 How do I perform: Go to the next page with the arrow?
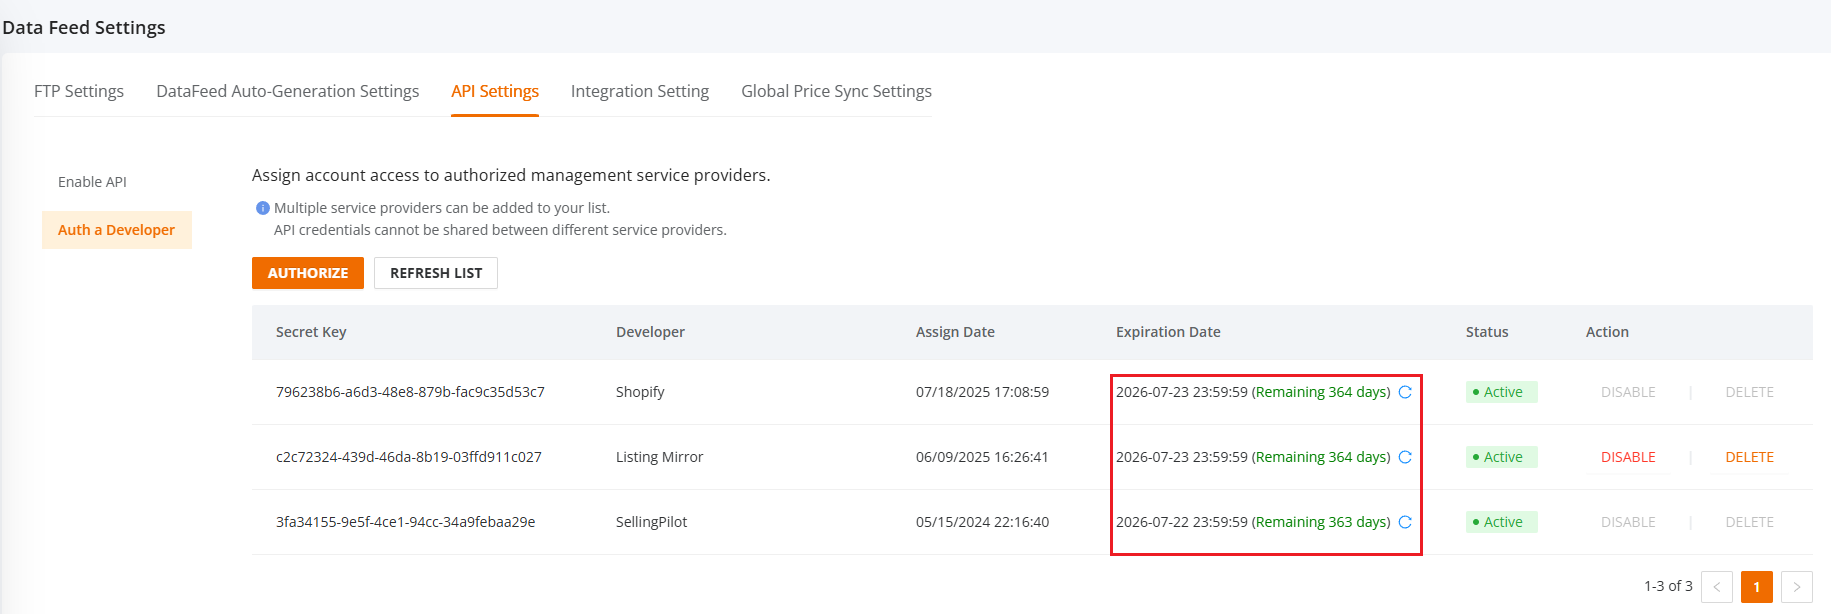click(1797, 587)
